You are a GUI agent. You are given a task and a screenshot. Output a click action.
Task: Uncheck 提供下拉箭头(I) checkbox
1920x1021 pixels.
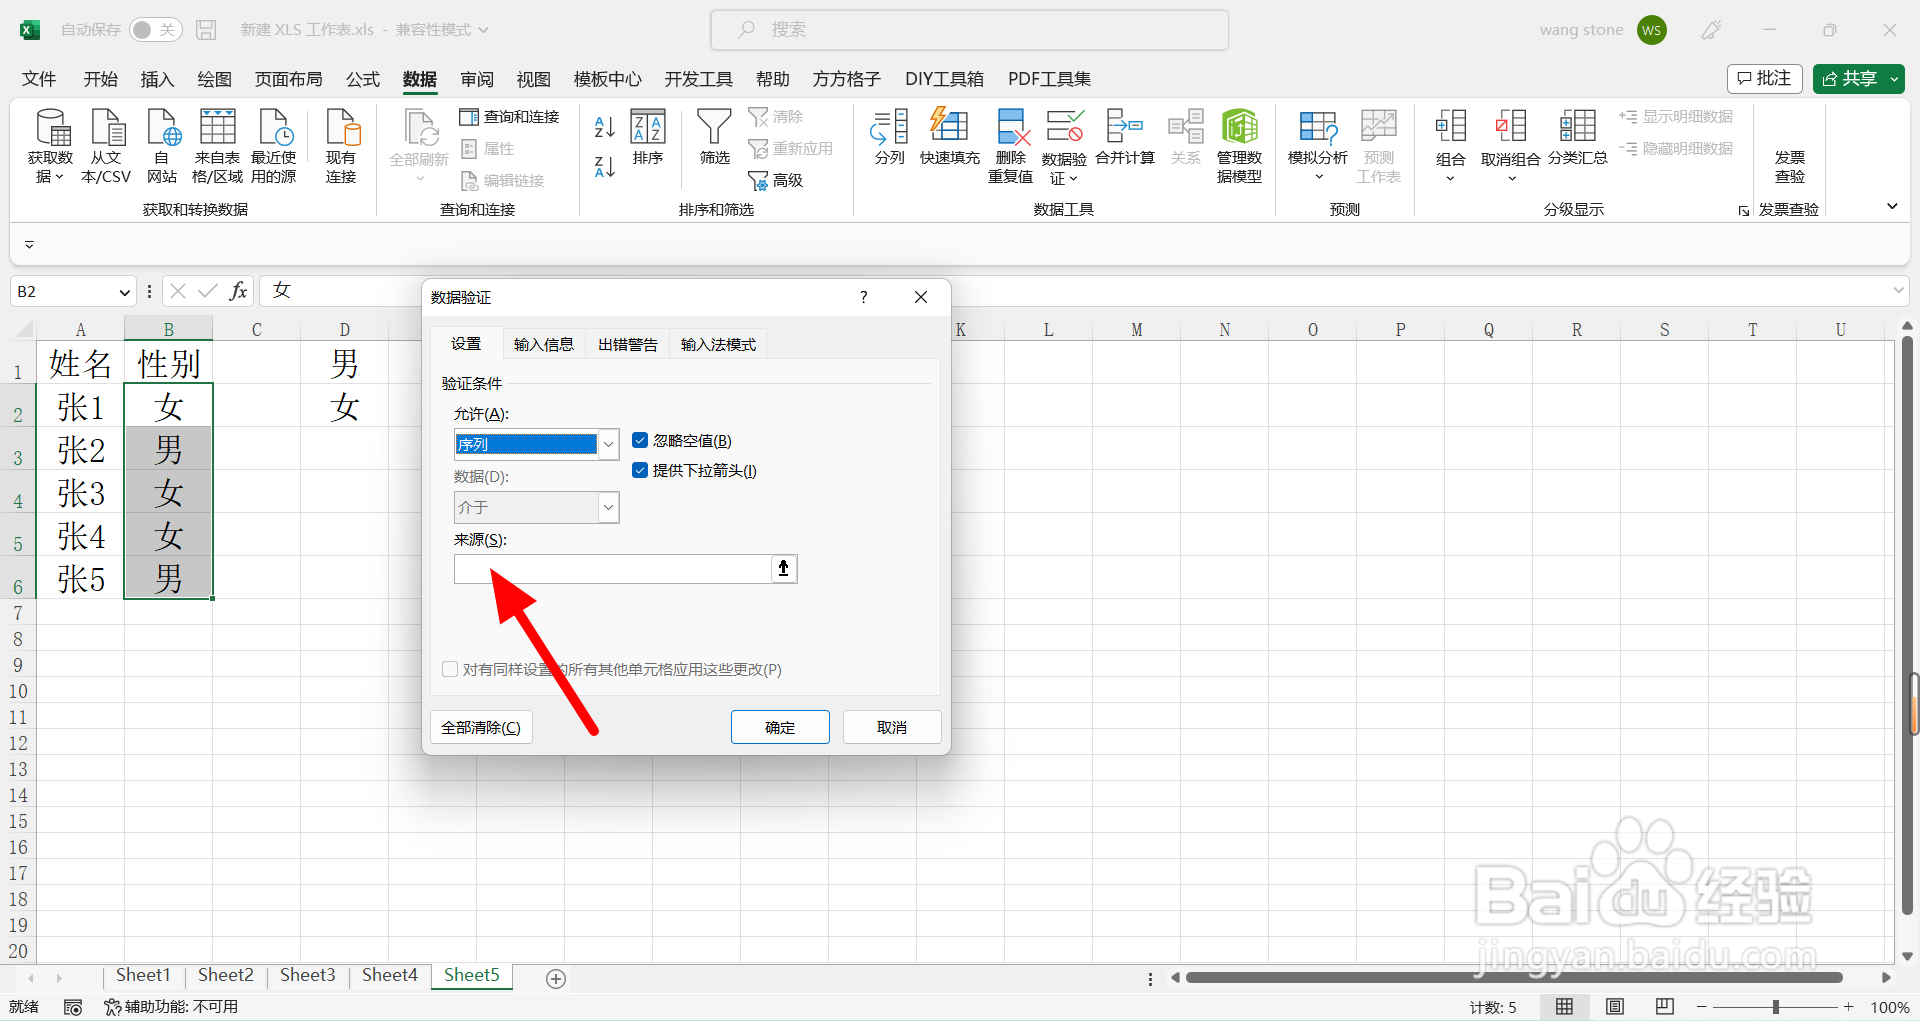coord(640,470)
